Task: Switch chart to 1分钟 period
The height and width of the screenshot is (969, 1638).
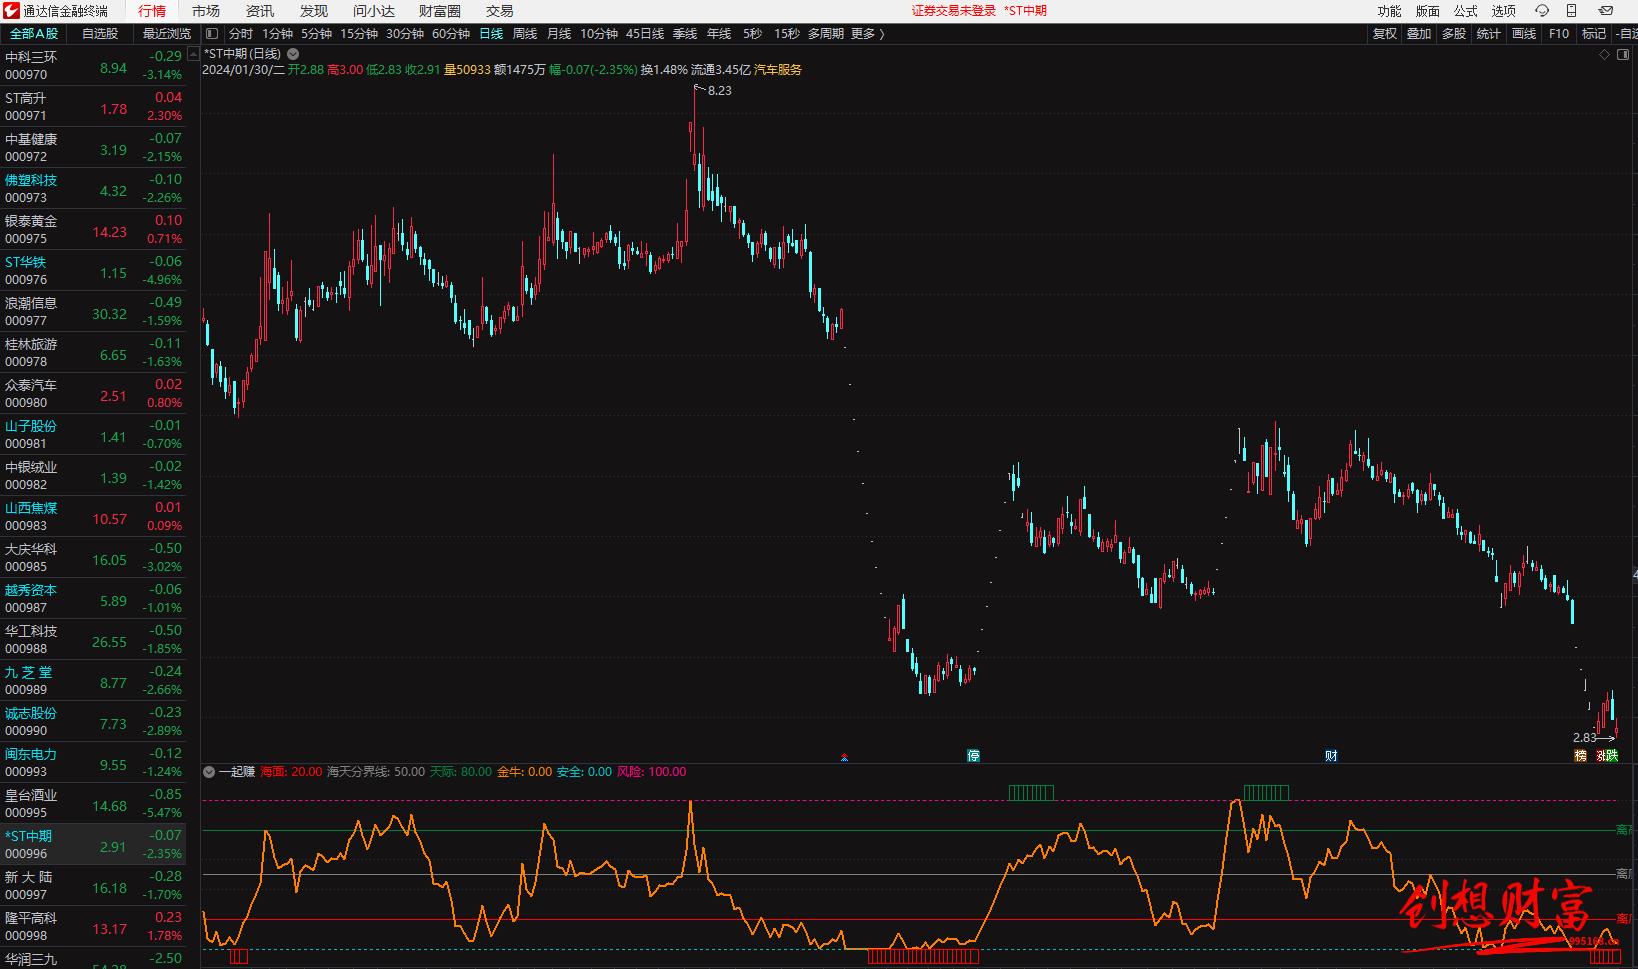Action: coord(277,34)
